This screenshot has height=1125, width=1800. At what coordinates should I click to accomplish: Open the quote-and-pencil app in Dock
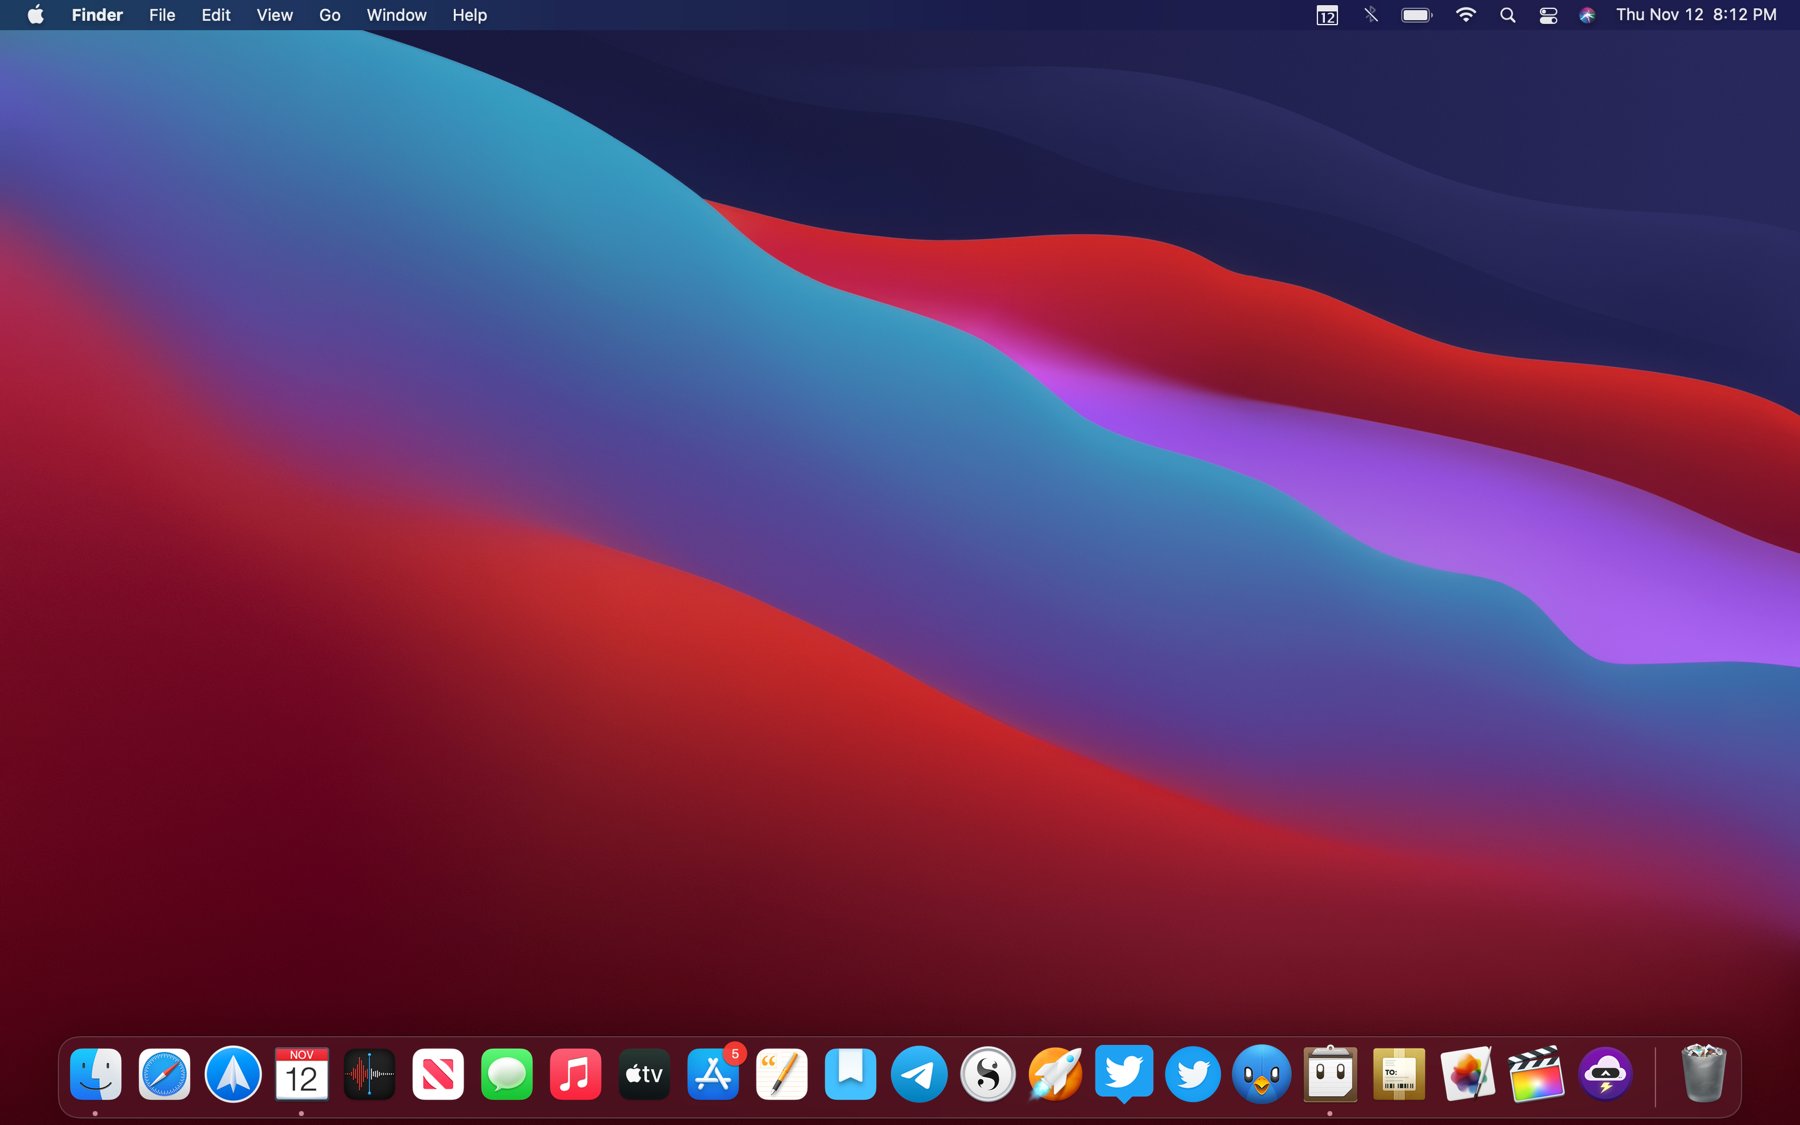tap(781, 1075)
